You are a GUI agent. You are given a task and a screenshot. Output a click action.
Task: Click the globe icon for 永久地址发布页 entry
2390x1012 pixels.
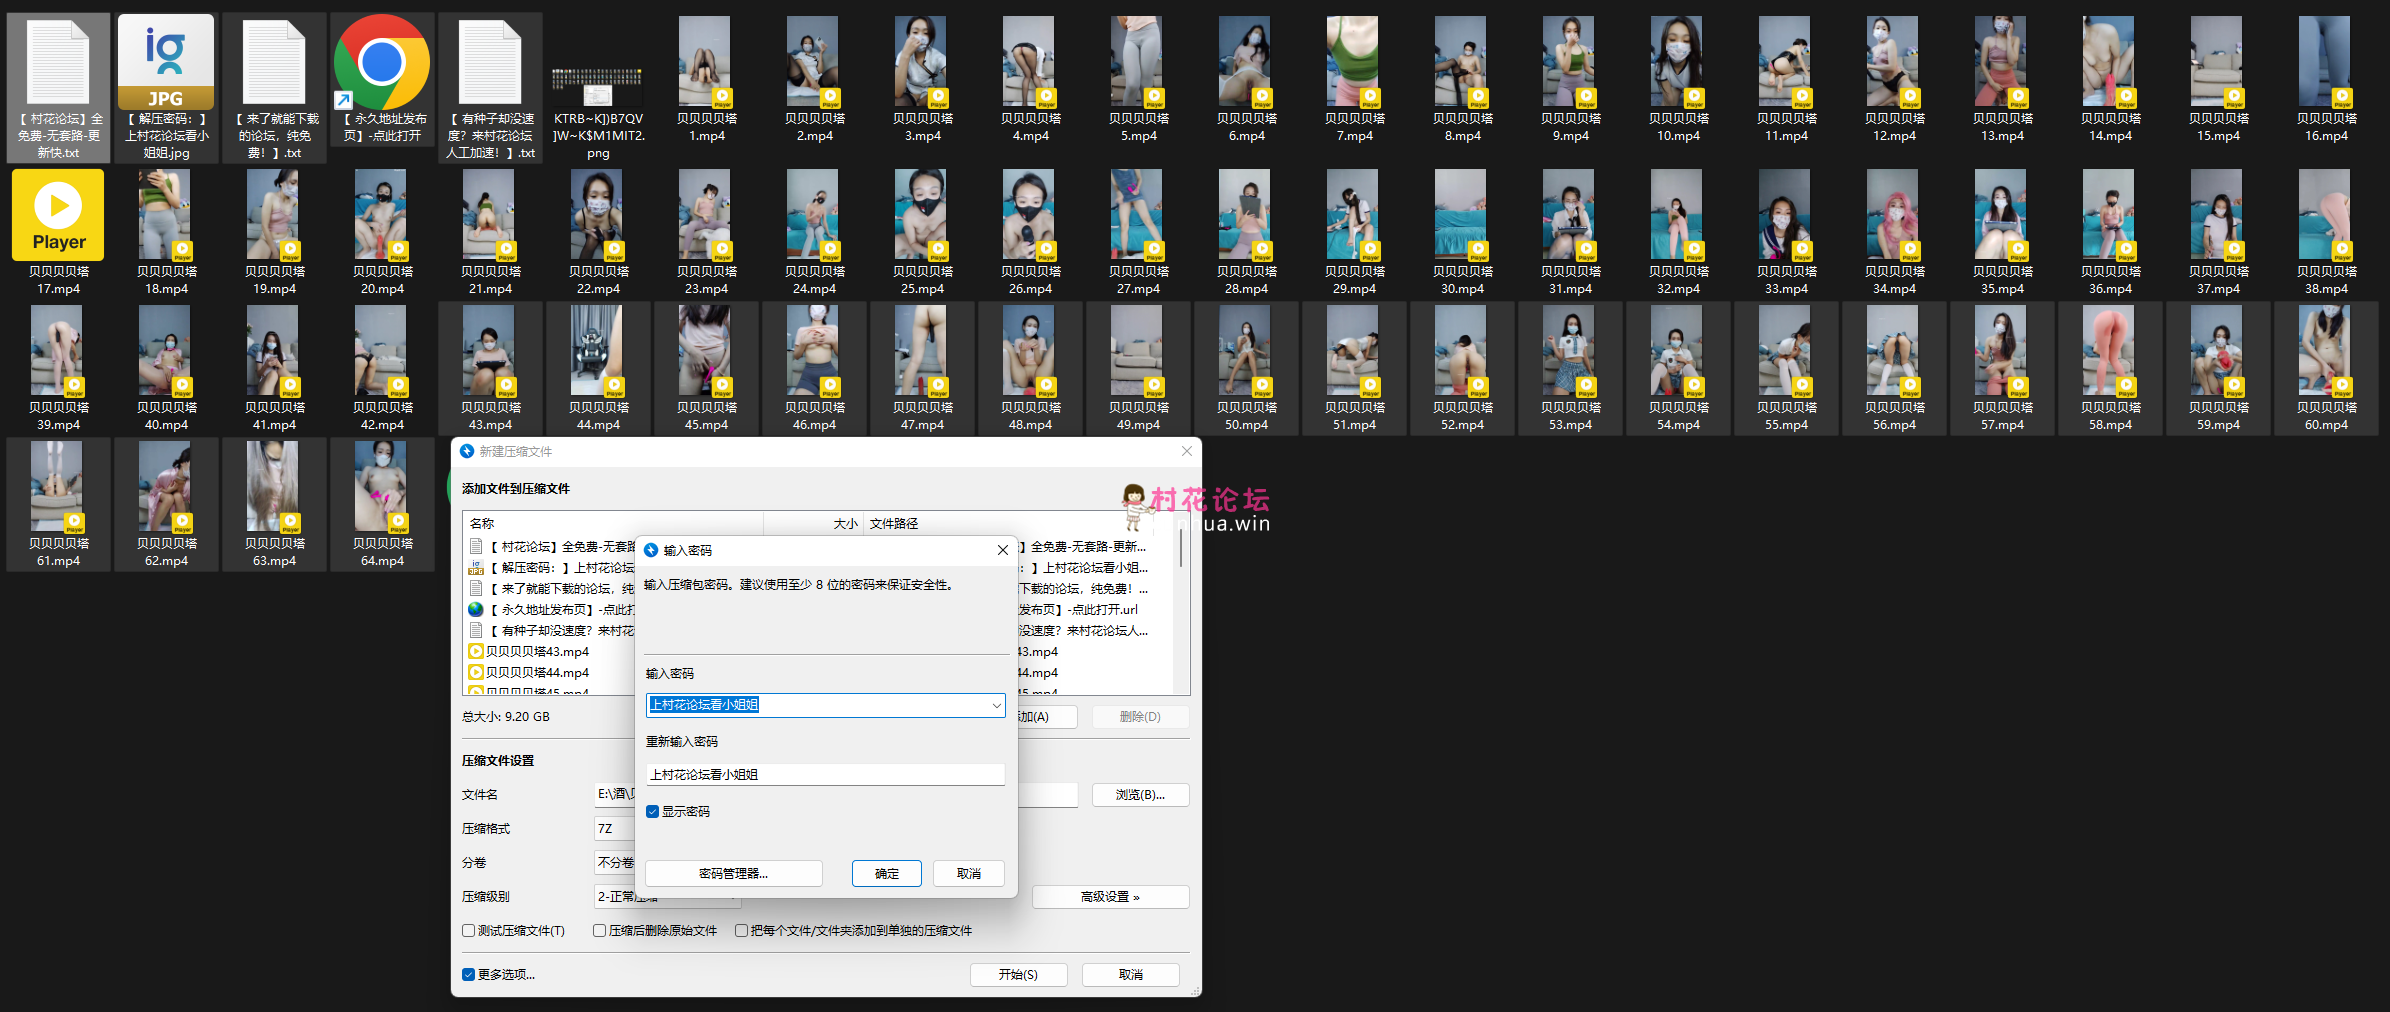click(x=476, y=609)
